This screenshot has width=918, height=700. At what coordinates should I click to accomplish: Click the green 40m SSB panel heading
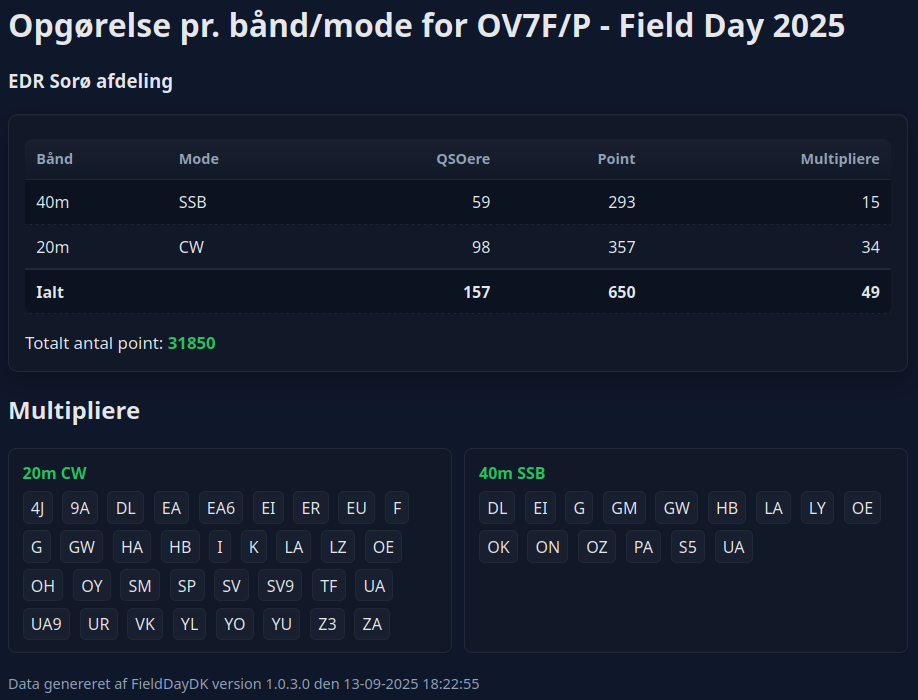[x=512, y=473]
